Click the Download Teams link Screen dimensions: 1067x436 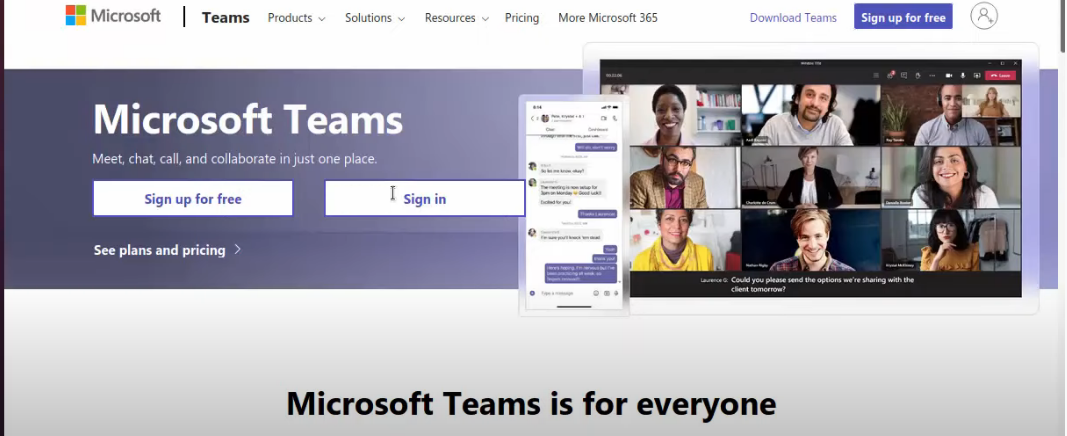793,18
